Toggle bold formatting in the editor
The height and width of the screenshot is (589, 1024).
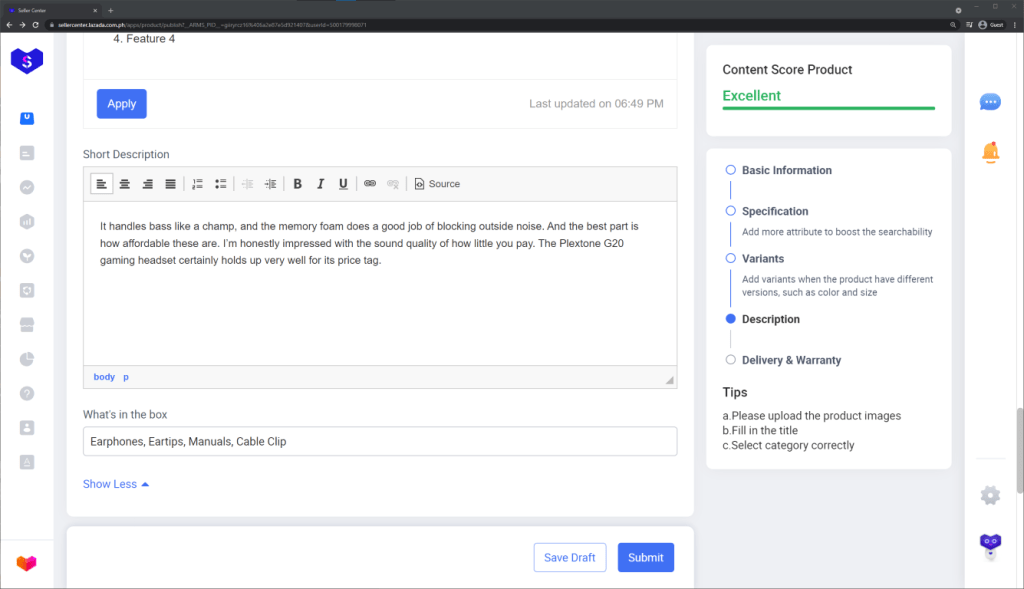click(x=297, y=184)
